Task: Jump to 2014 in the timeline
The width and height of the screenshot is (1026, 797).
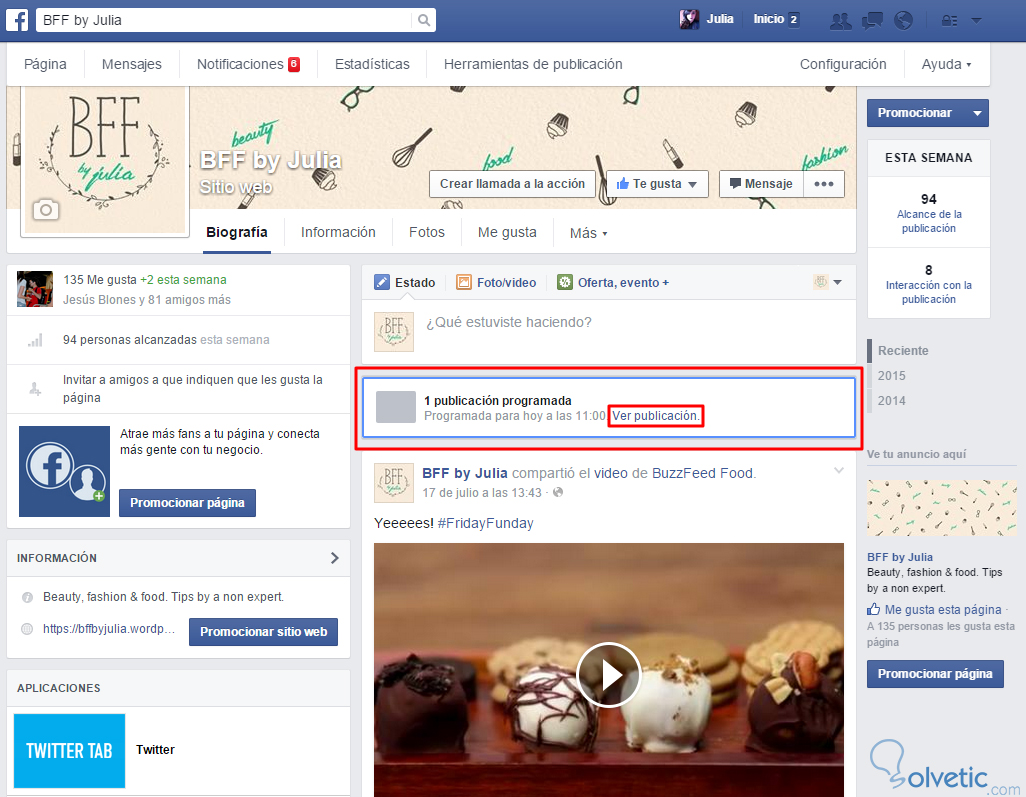Action: (x=891, y=400)
